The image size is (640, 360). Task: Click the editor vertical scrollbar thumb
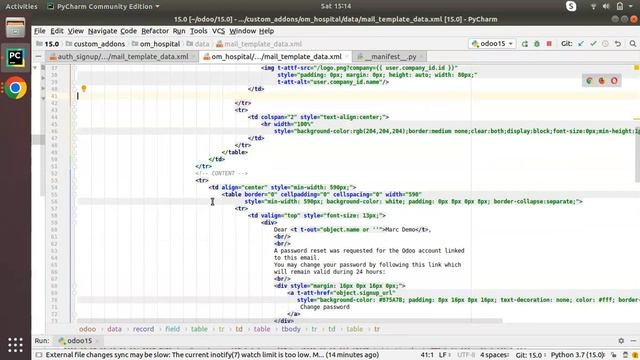point(637,155)
